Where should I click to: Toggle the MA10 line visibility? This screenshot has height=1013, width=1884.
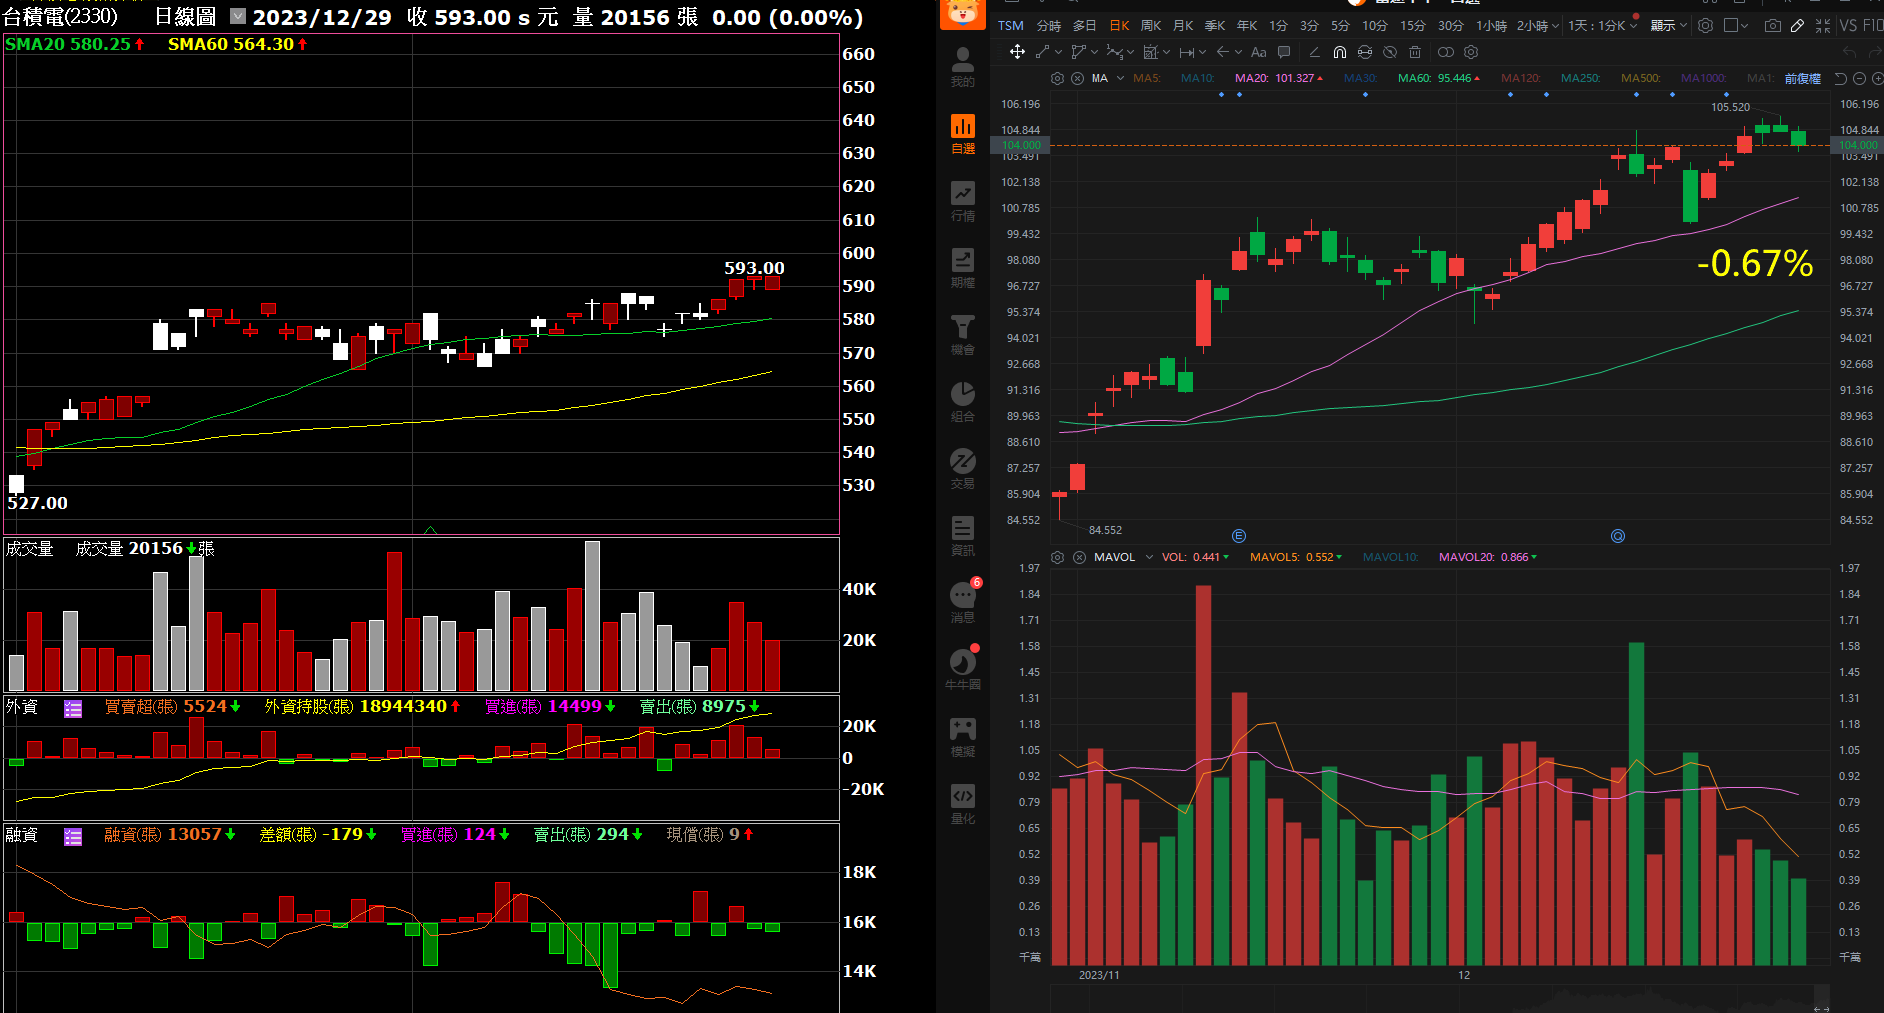pyautogui.click(x=1197, y=78)
